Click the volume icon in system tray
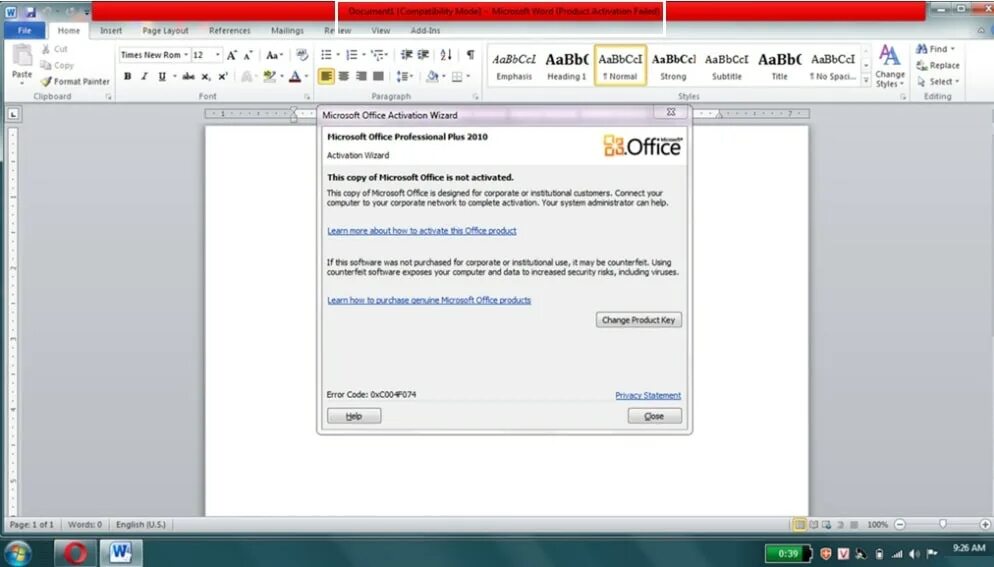994x567 pixels. pyautogui.click(x=914, y=554)
